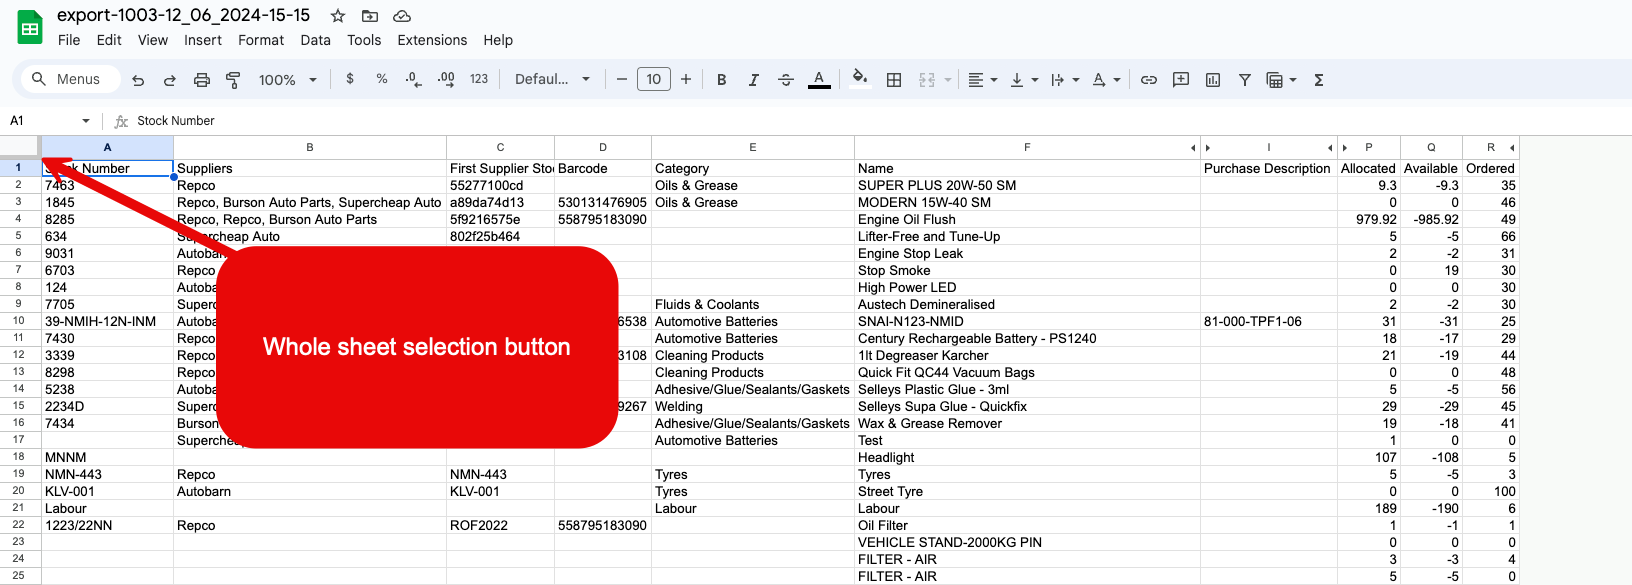Open the View menu
This screenshot has width=1632, height=585.
point(153,40)
